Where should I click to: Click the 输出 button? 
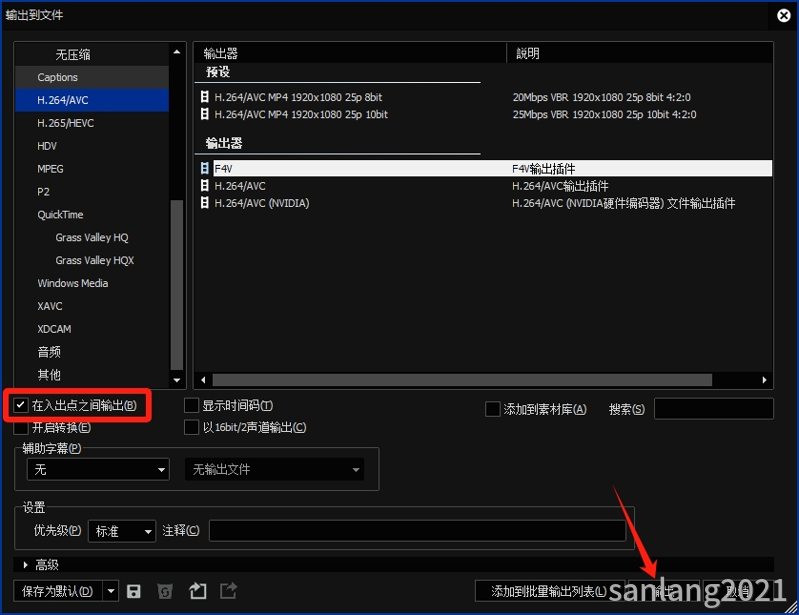click(x=663, y=591)
